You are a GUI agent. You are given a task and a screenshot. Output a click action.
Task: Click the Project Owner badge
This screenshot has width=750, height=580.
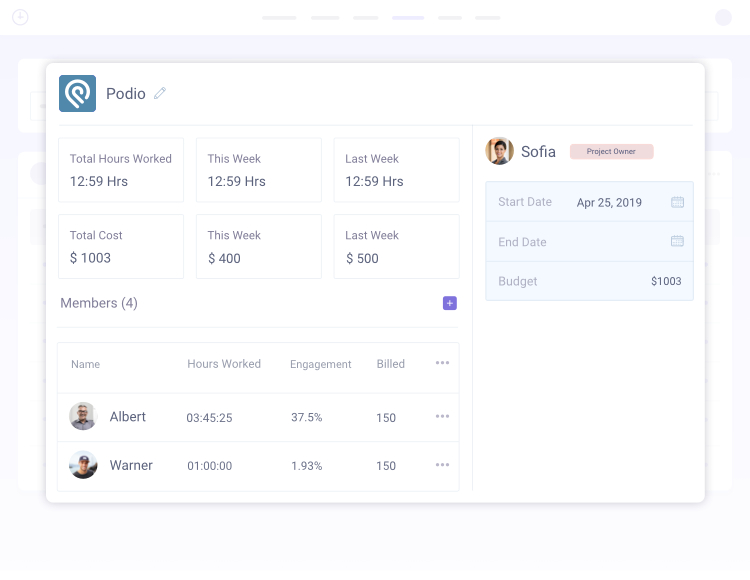611,152
